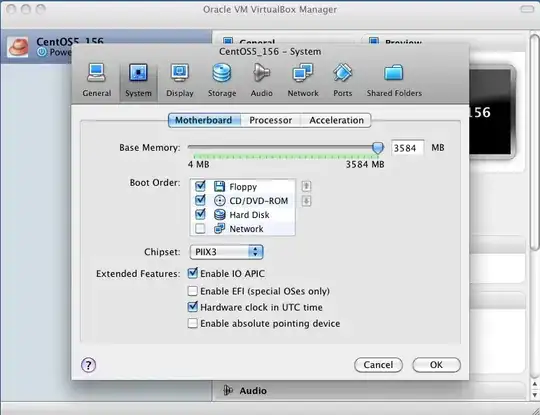Switch to the Processor tab
540x415 pixels.
pyautogui.click(x=271, y=120)
